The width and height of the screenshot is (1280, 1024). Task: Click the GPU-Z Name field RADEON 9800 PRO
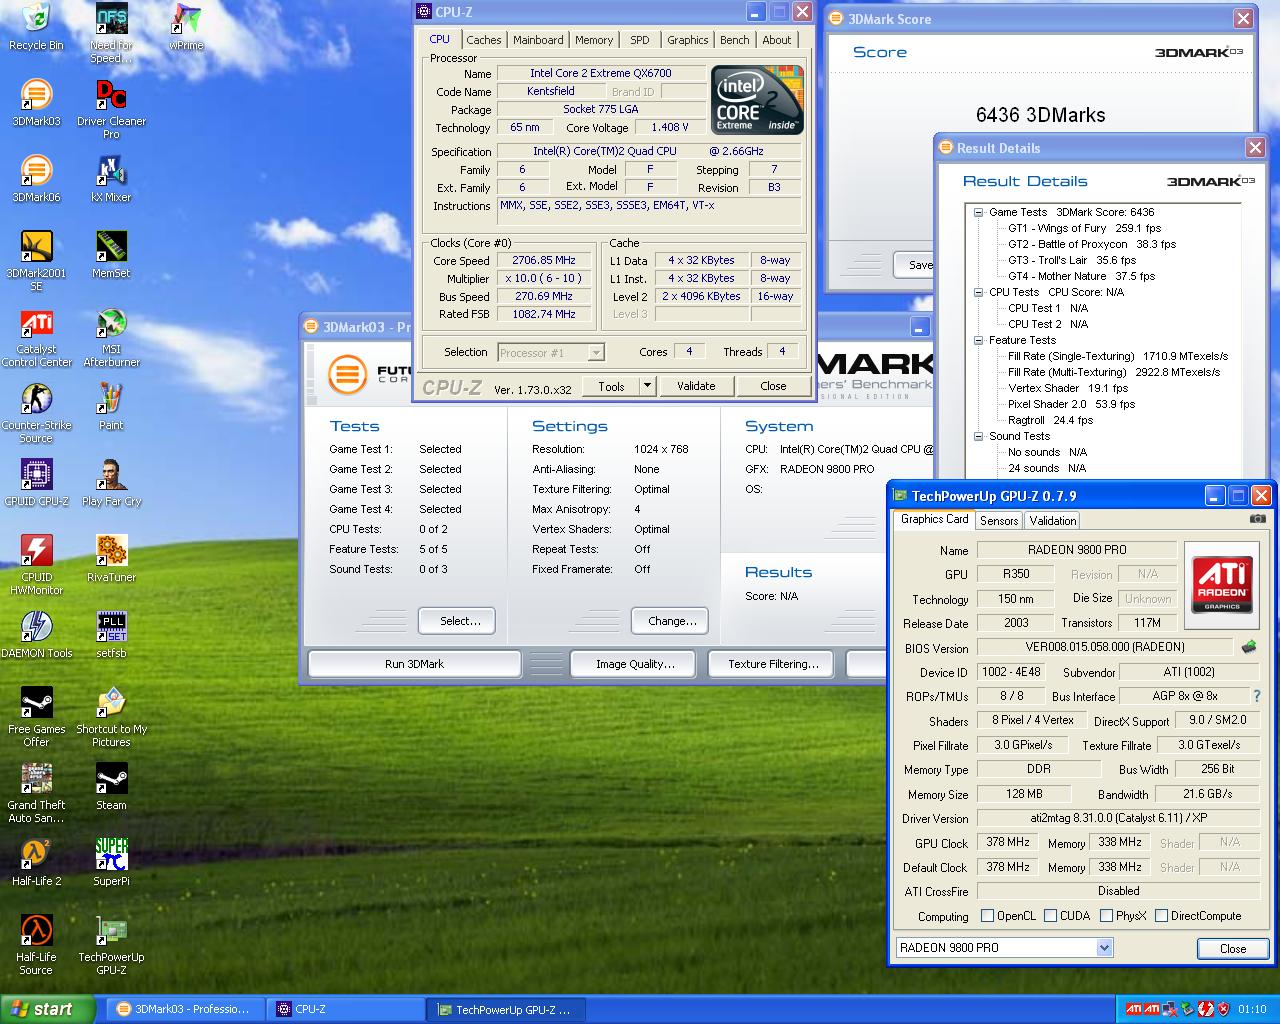click(1077, 550)
